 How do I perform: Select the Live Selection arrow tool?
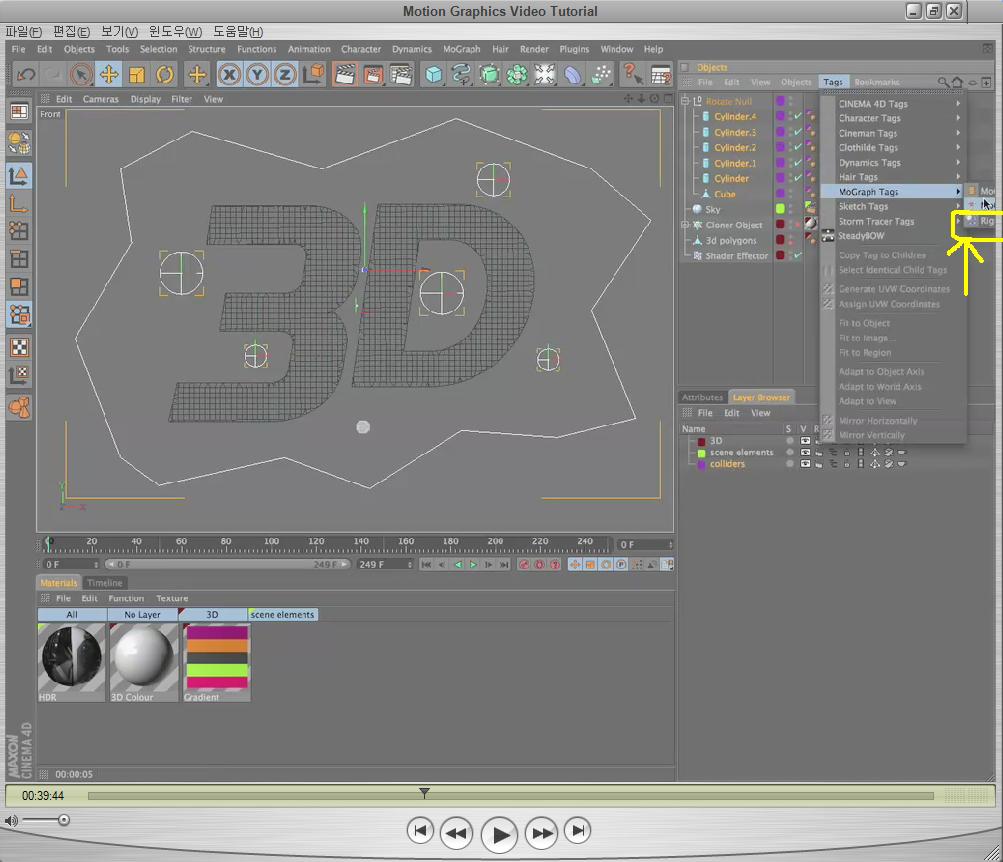pyautogui.click(x=81, y=75)
